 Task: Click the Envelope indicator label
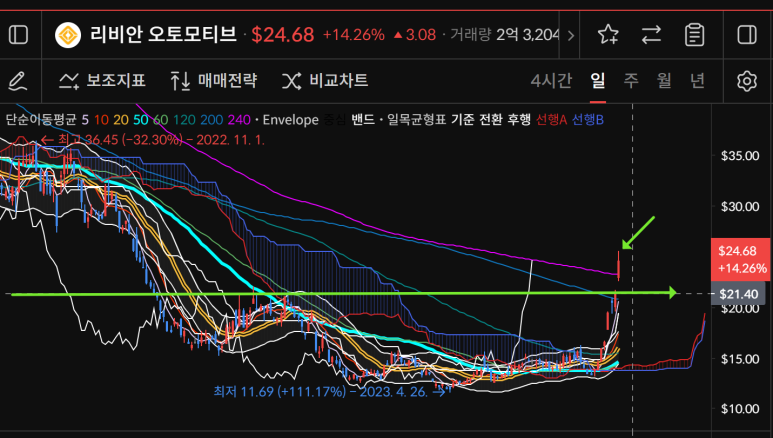[290, 120]
